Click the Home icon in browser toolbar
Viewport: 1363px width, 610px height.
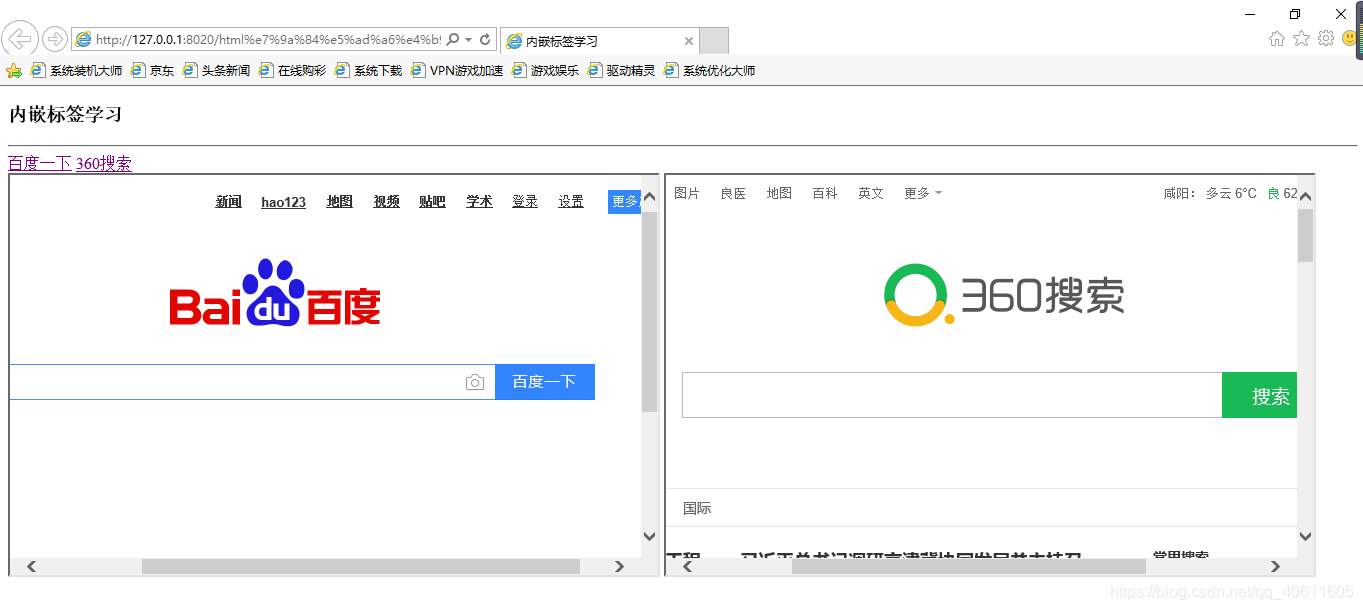(1277, 38)
